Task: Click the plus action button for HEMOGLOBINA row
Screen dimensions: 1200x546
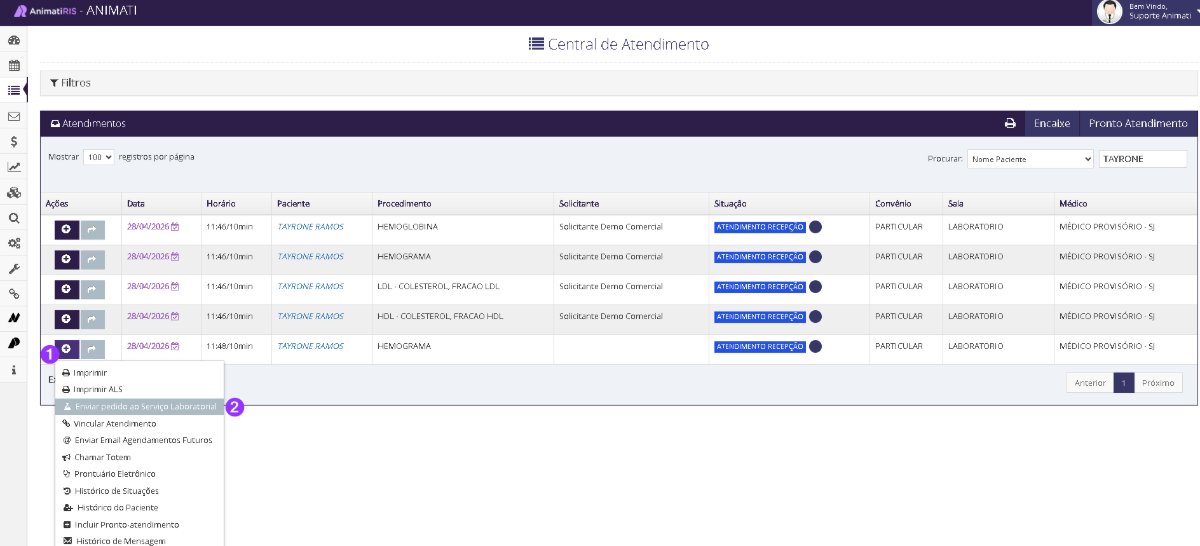Action: pyautogui.click(x=66, y=228)
